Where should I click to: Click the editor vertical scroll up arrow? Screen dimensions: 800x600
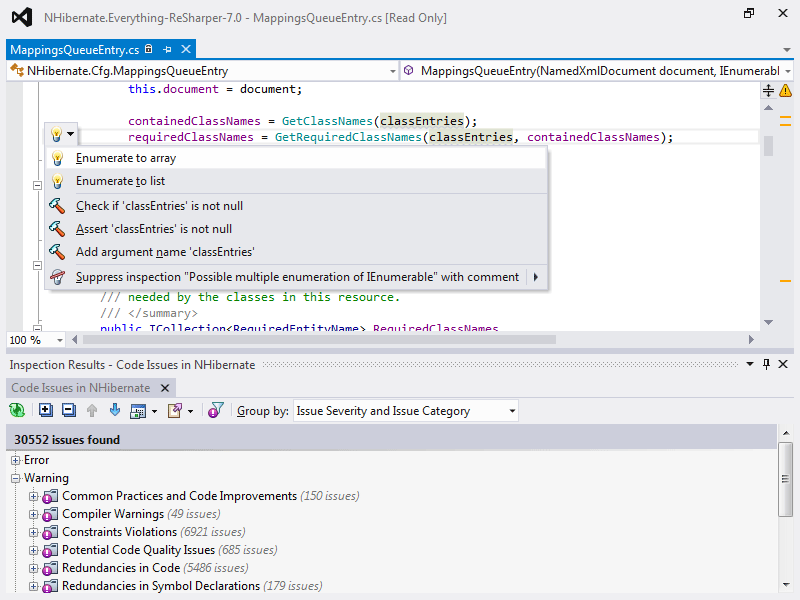(768, 108)
